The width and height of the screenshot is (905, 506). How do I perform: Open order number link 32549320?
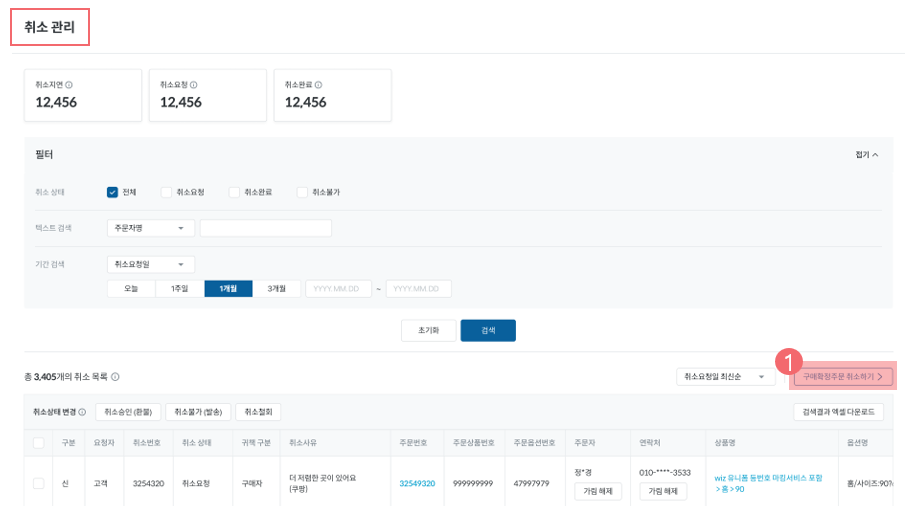pyautogui.click(x=417, y=483)
